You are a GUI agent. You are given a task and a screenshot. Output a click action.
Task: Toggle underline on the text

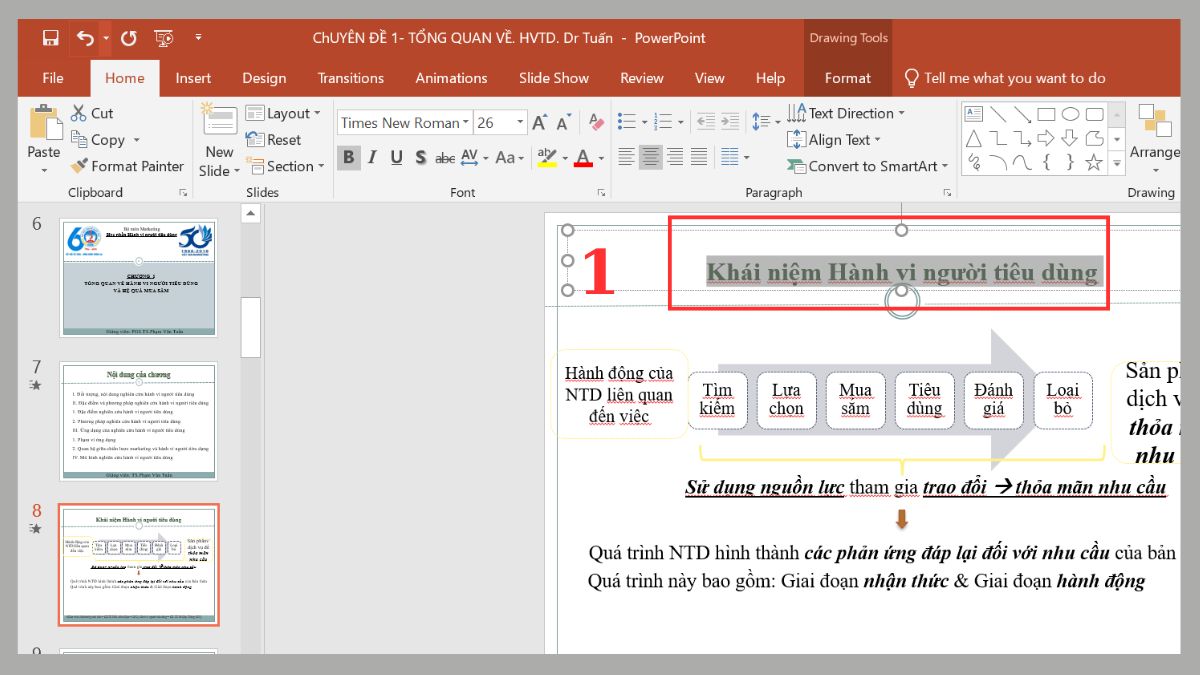395,157
